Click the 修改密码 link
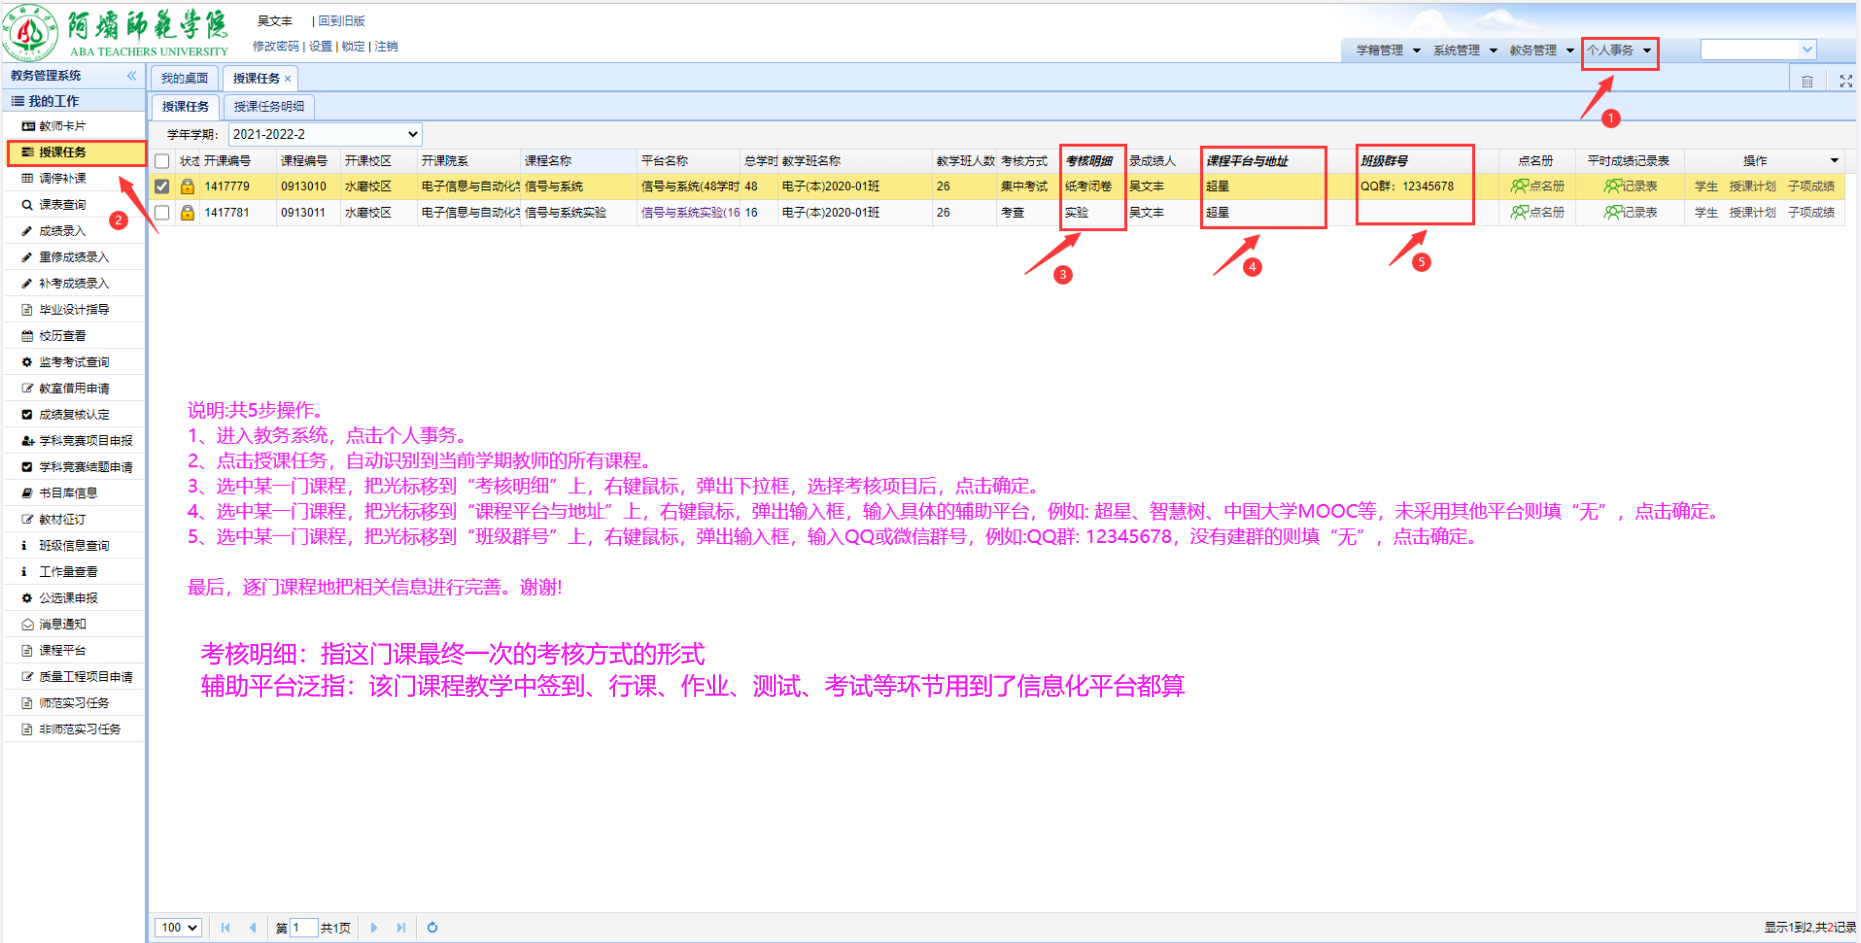This screenshot has height=943, width=1861. (x=275, y=46)
